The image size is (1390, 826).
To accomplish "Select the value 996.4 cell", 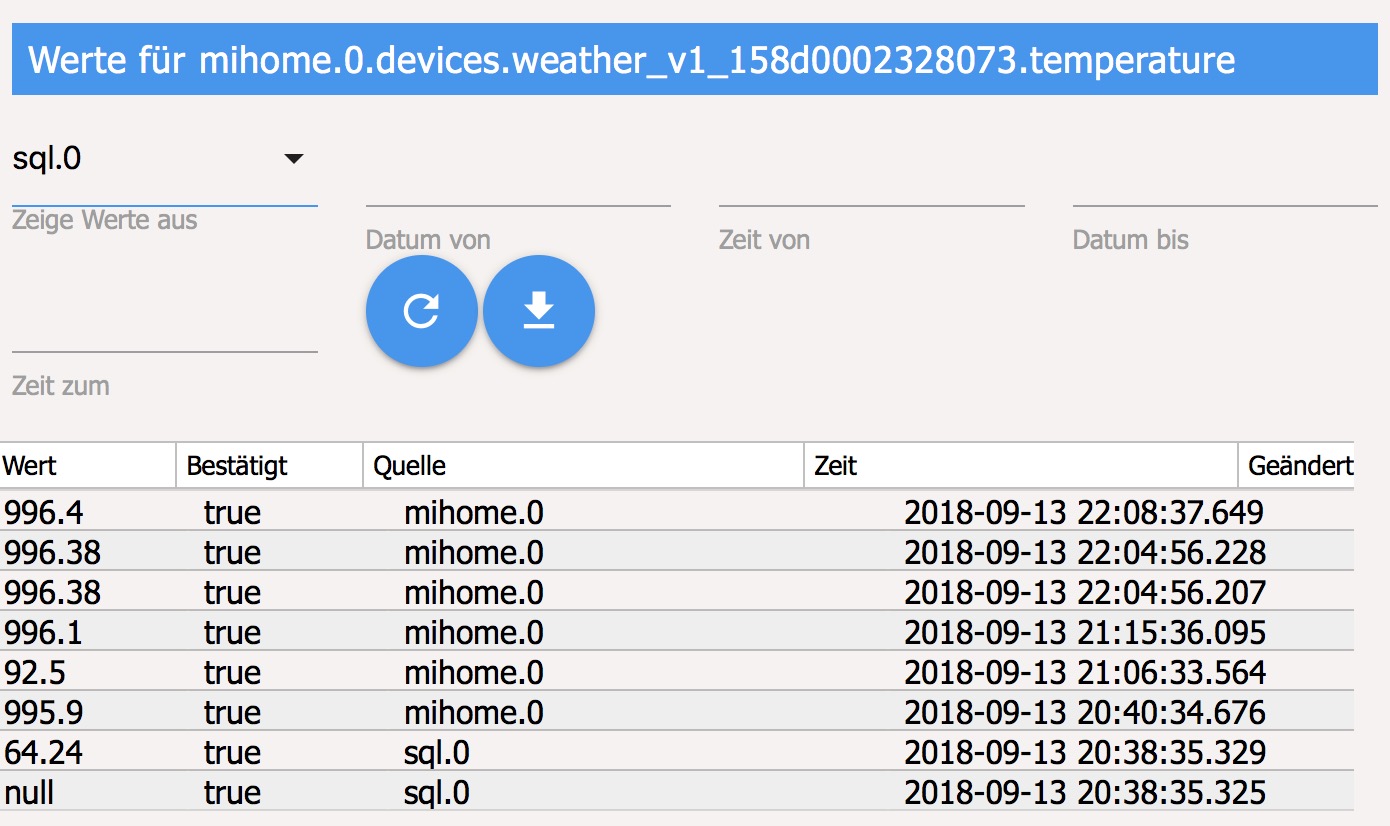I will pos(44,512).
